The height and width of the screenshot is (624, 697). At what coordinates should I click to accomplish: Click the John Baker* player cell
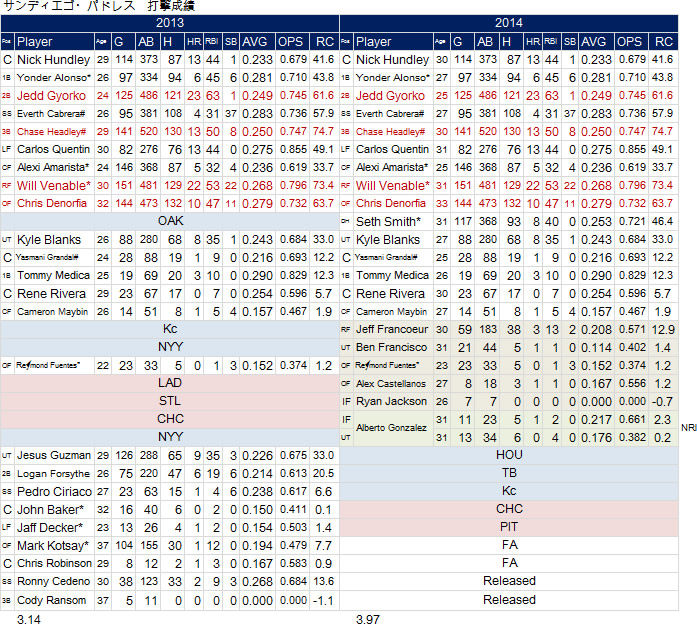pos(54,510)
